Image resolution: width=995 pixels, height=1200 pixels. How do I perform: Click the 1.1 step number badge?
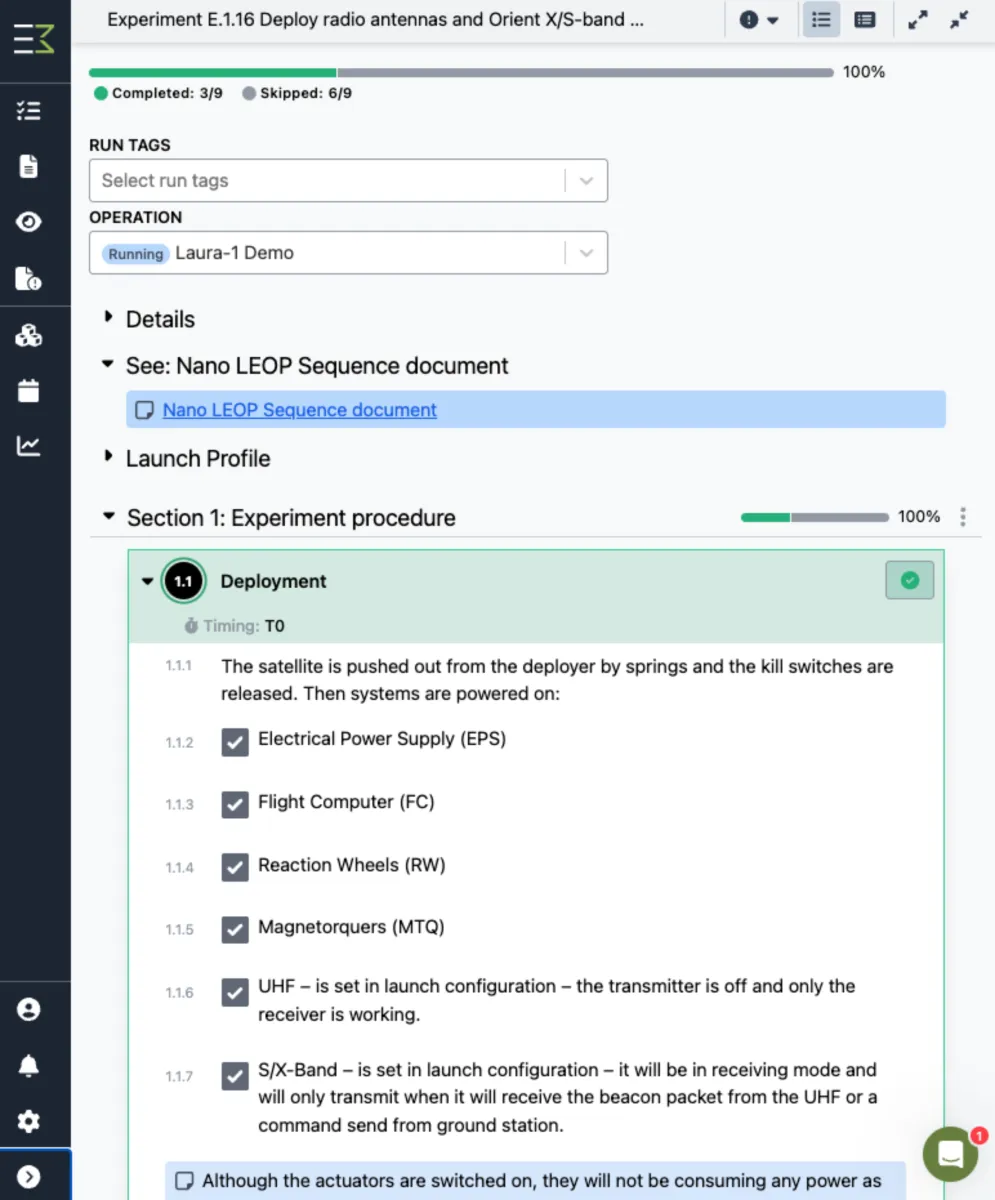[183, 581]
